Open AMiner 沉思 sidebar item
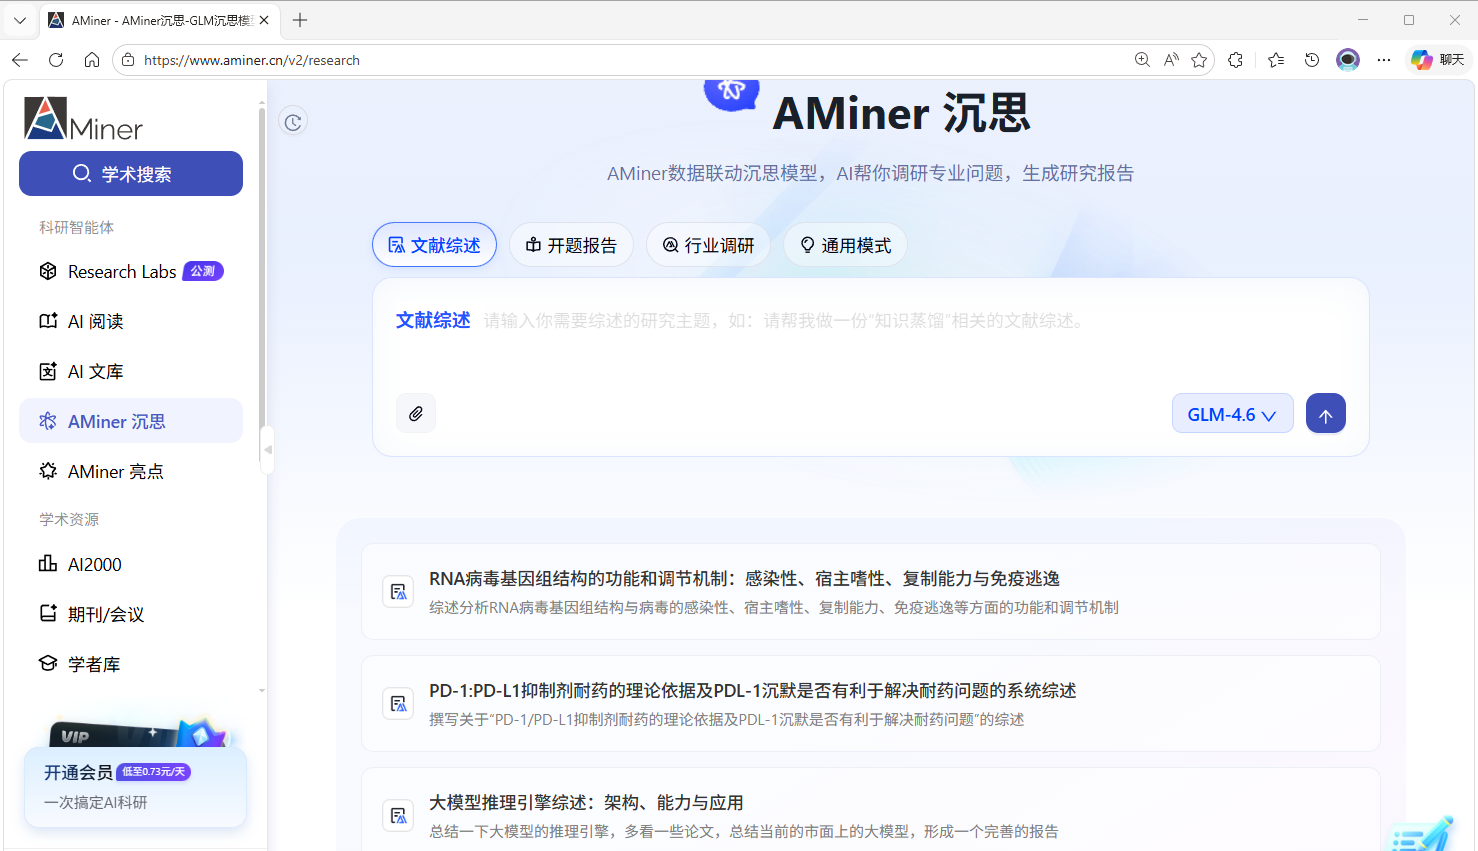Viewport: 1478px width, 851px height. (131, 421)
